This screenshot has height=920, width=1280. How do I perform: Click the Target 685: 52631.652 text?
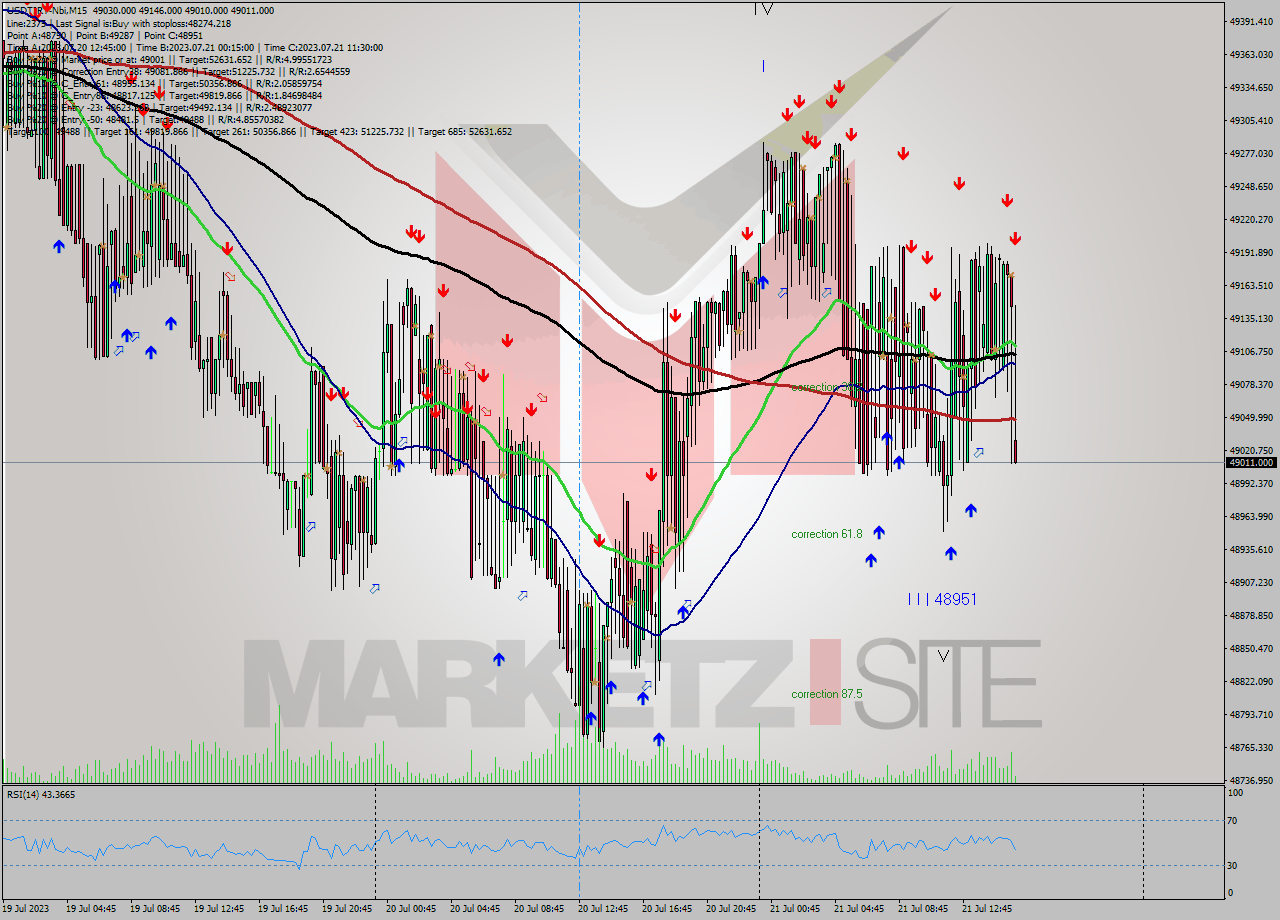[x=465, y=131]
